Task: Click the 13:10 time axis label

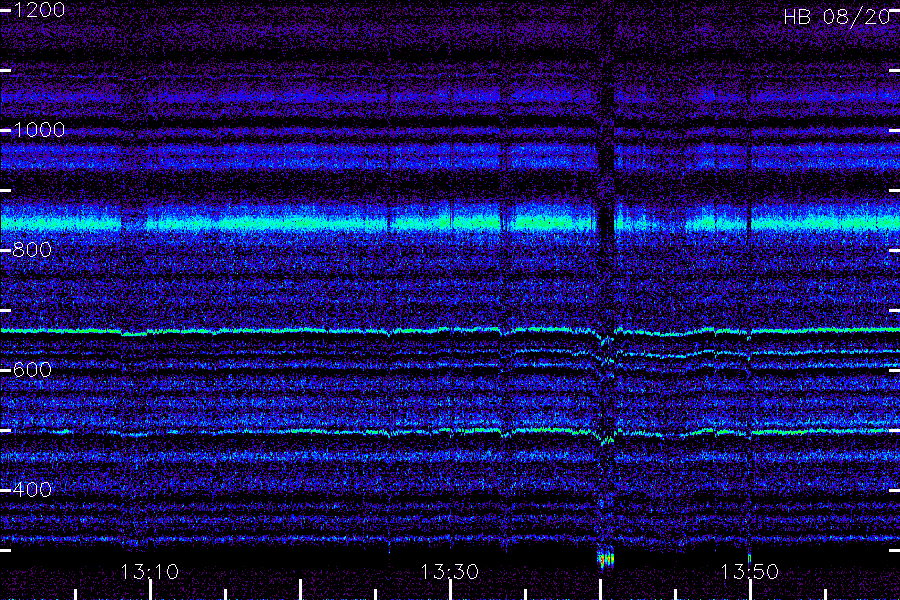Action: (149, 572)
